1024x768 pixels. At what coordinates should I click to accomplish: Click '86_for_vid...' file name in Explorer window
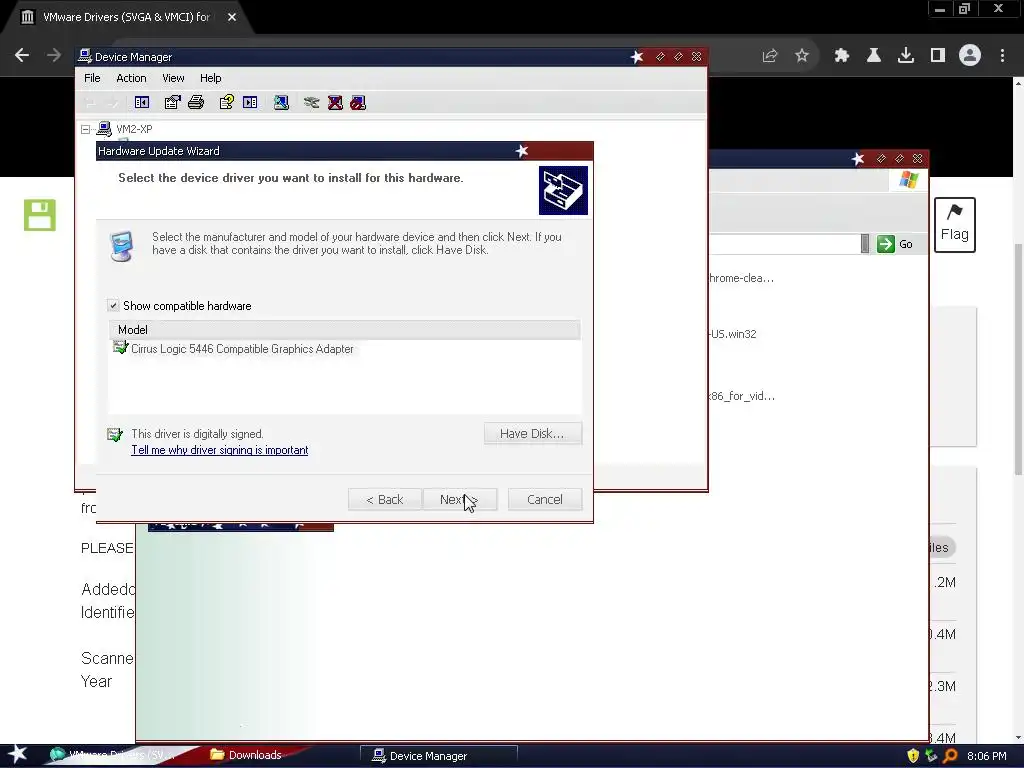coord(742,396)
